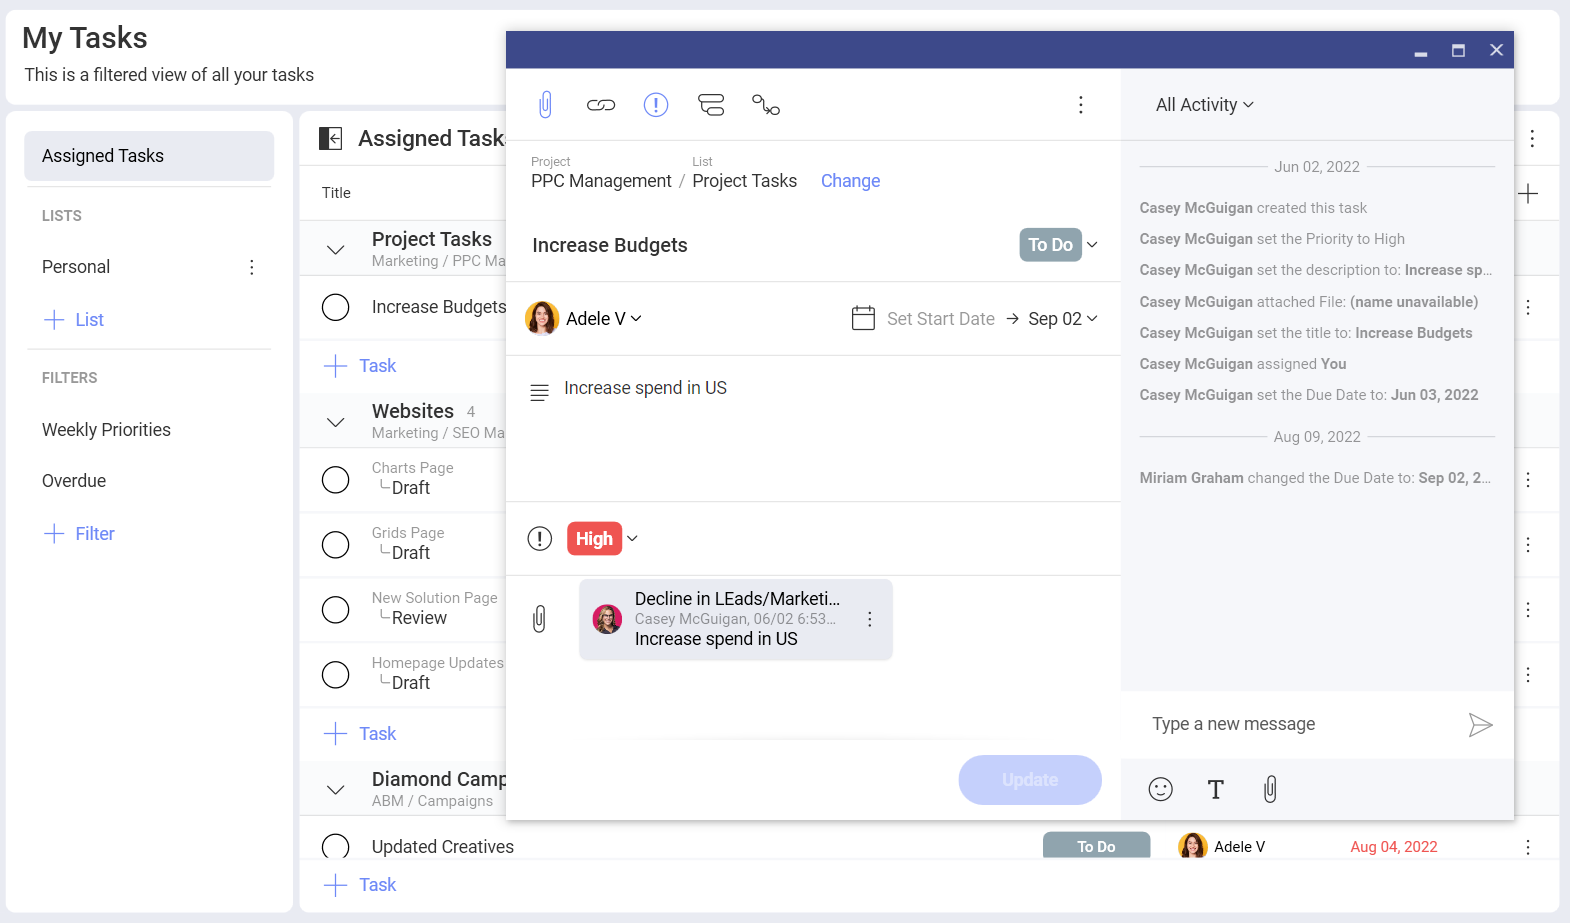Click the dependencies icon in task toolbar
This screenshot has width=1570, height=923.
[x=766, y=105]
